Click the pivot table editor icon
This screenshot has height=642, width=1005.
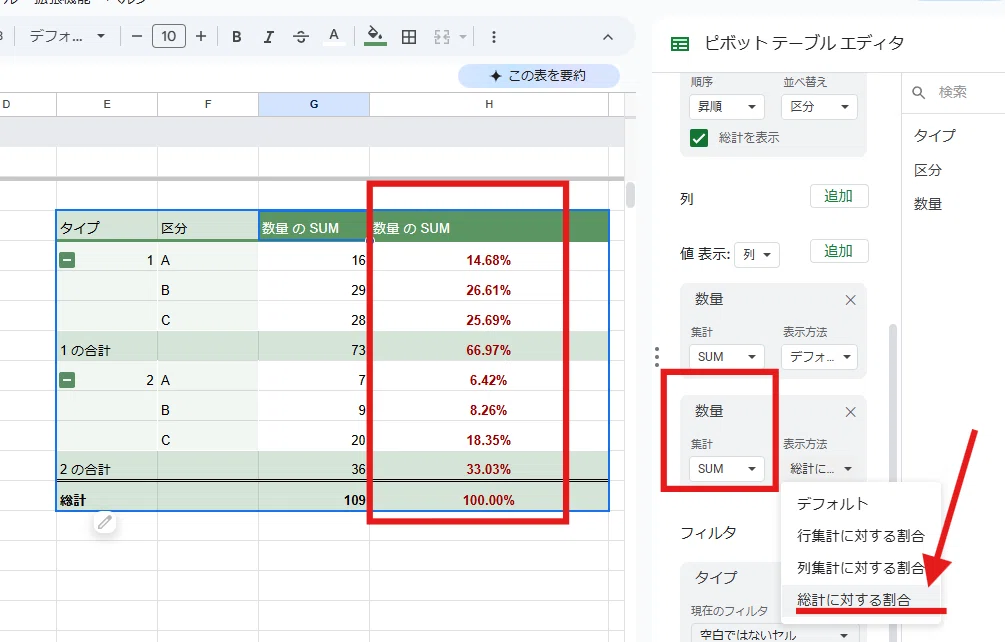[x=679, y=44]
